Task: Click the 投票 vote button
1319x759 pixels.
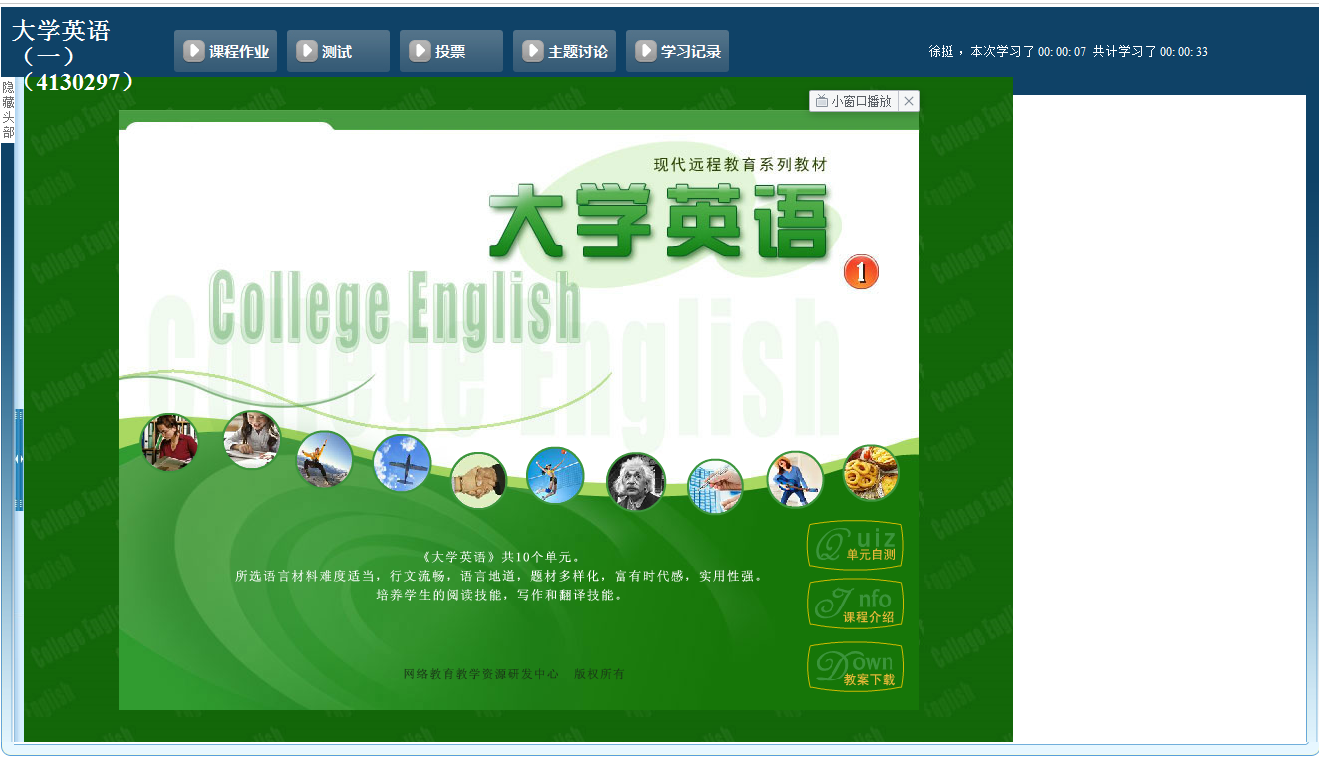Action: (x=451, y=51)
